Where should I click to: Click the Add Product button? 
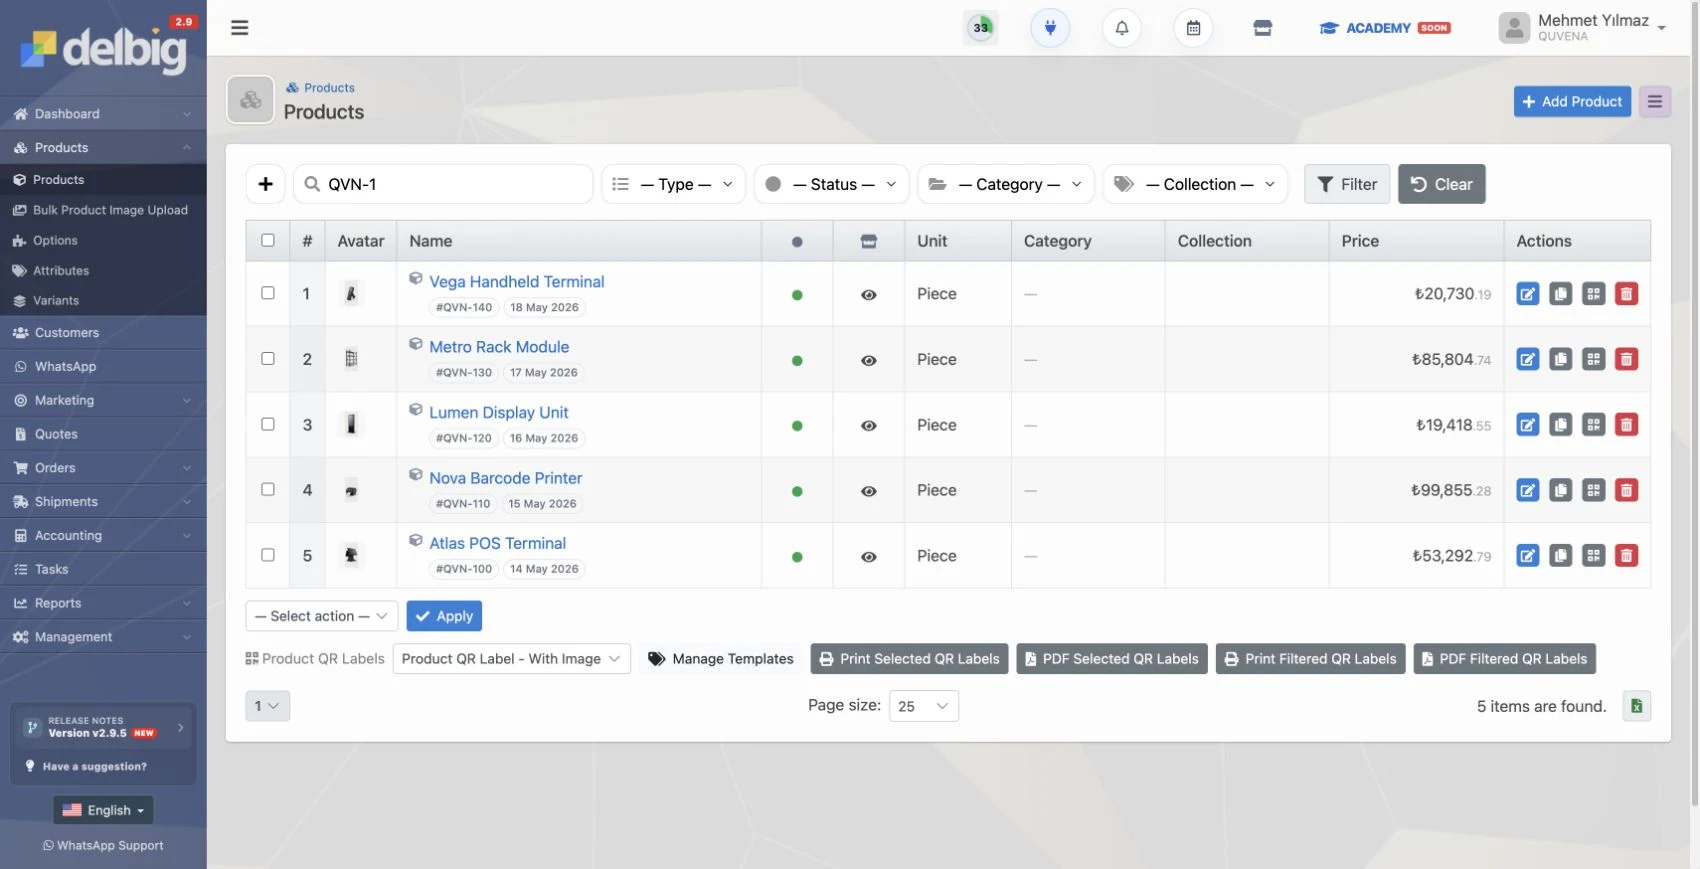point(1572,101)
